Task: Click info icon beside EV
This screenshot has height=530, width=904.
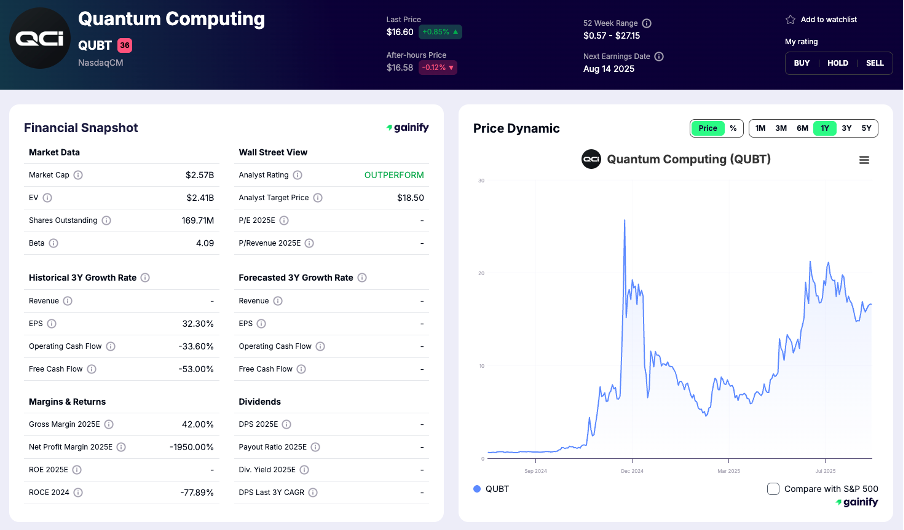Action: [47, 197]
